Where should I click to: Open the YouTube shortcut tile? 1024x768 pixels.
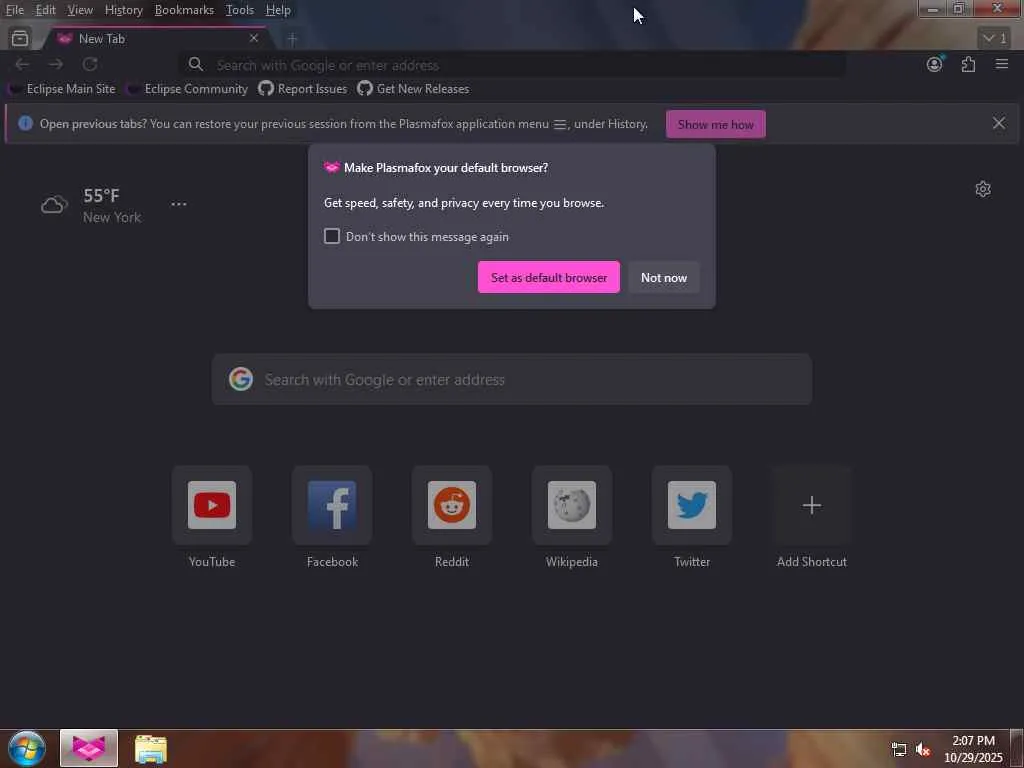click(x=212, y=505)
